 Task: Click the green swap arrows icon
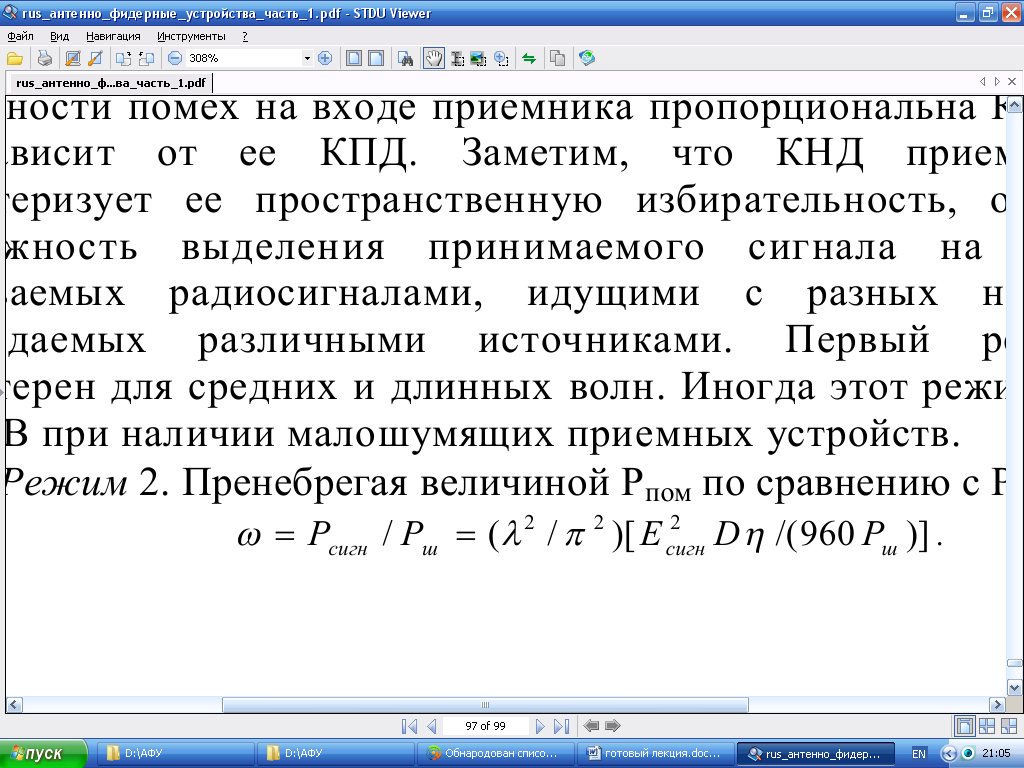pos(529,58)
